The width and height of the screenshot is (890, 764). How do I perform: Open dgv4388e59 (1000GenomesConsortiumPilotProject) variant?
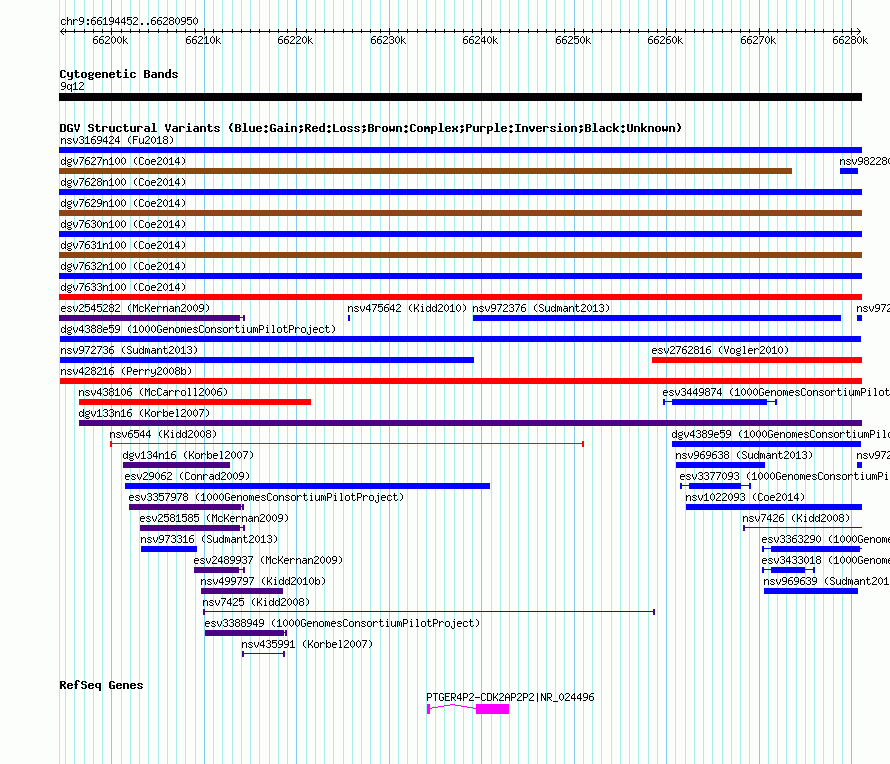198,329
